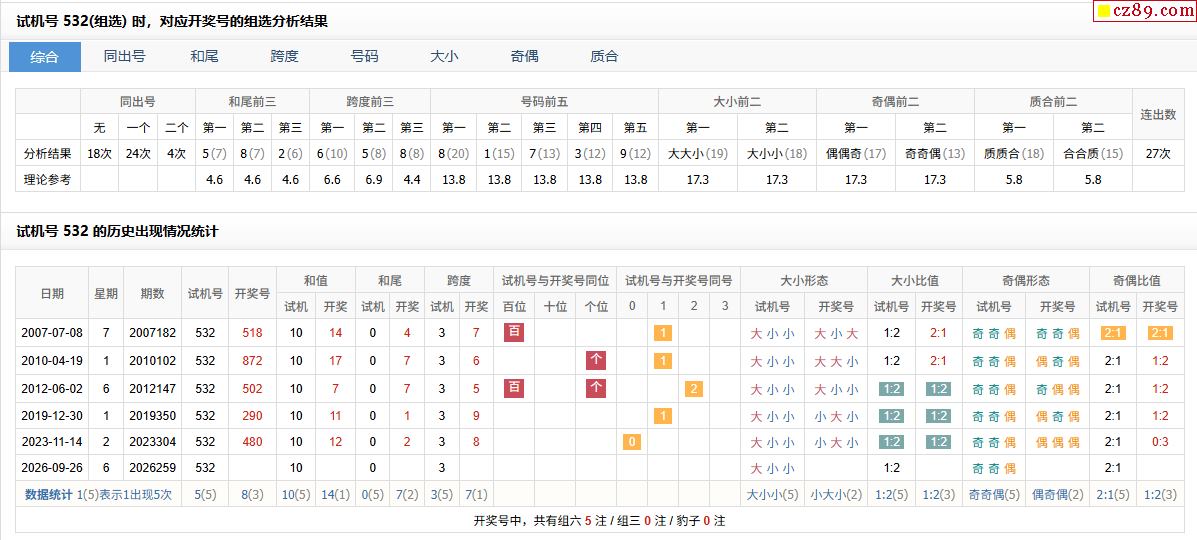Click the red 百 badge in 2012147 row
This screenshot has height=540, width=1197.
click(514, 388)
